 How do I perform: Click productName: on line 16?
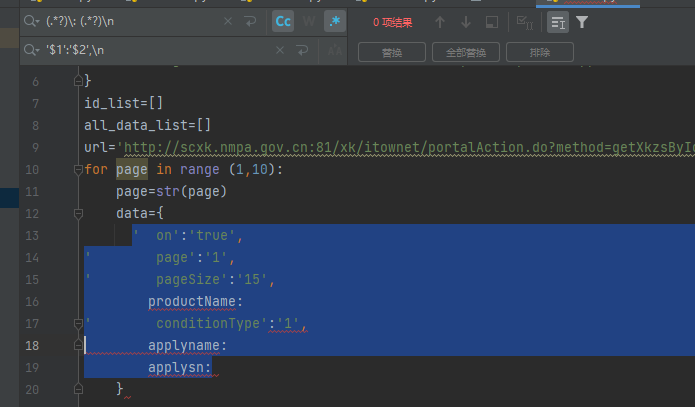click(x=195, y=301)
